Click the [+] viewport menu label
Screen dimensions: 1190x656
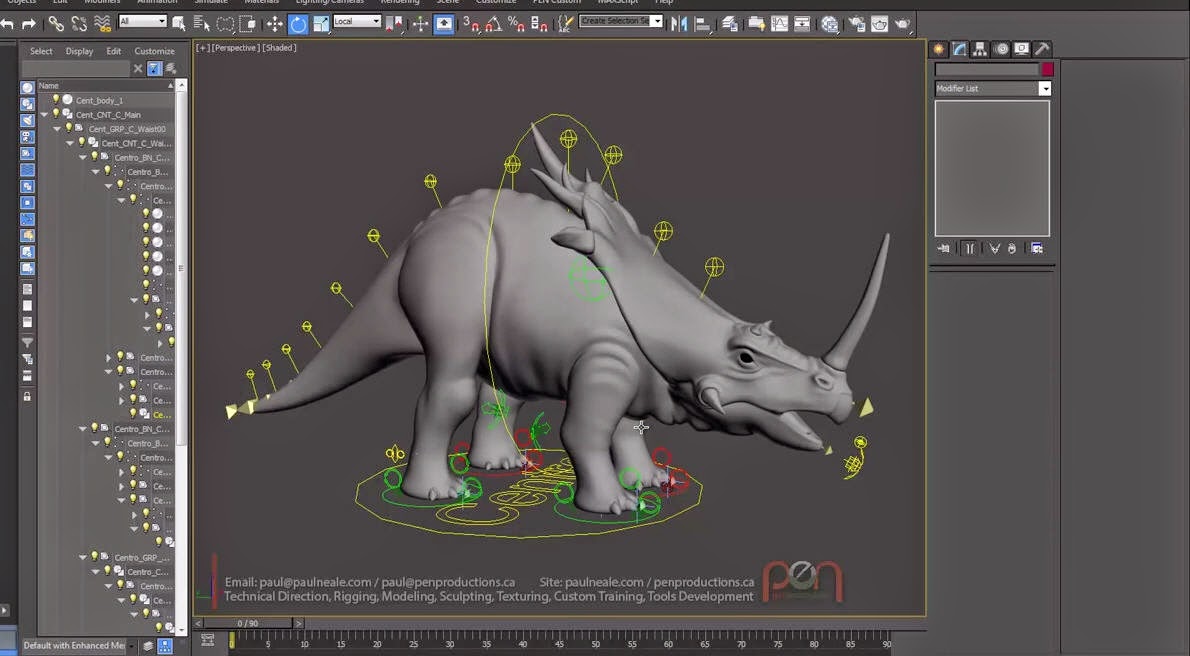(203, 48)
